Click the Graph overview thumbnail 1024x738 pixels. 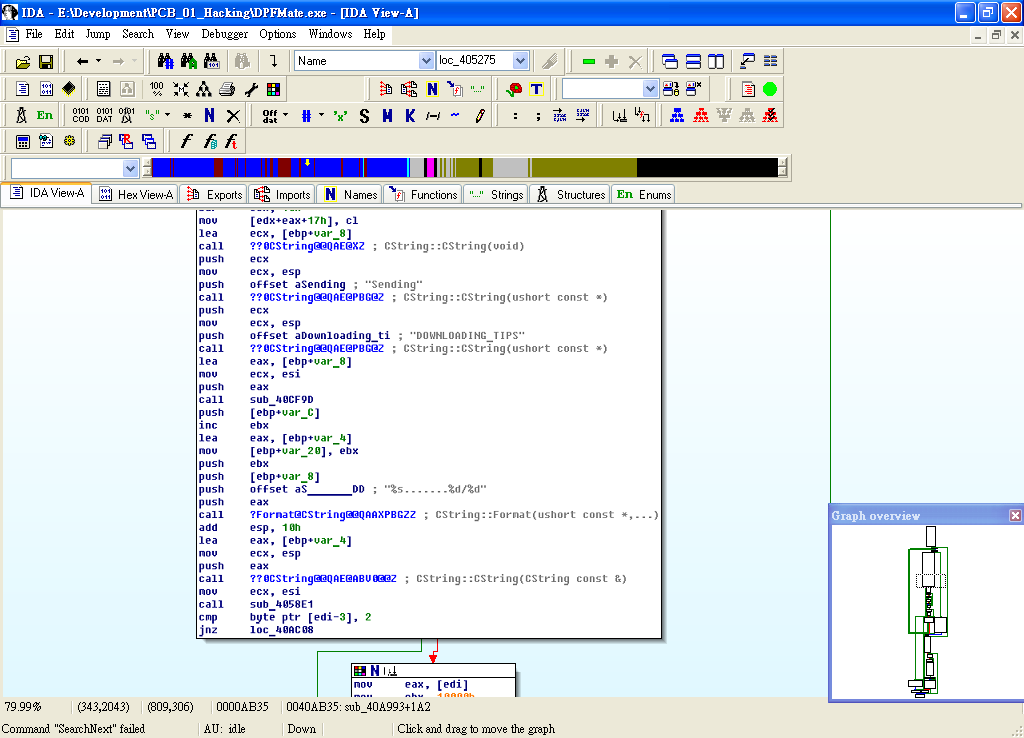927,612
